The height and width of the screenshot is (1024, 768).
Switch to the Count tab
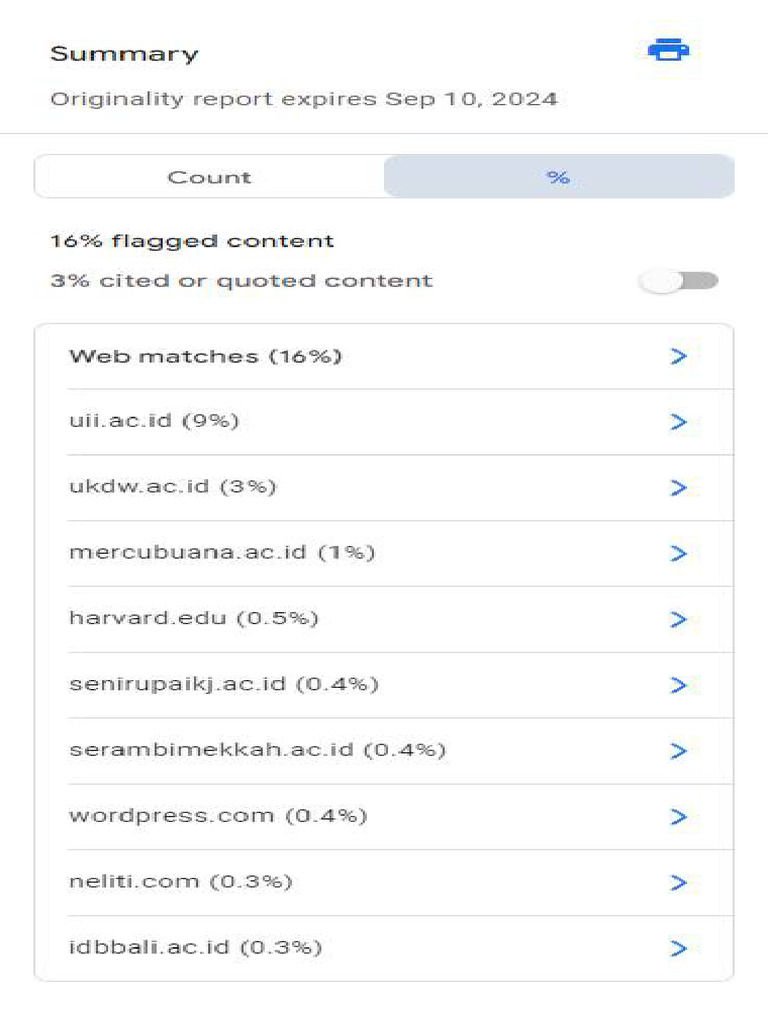pyautogui.click(x=209, y=177)
